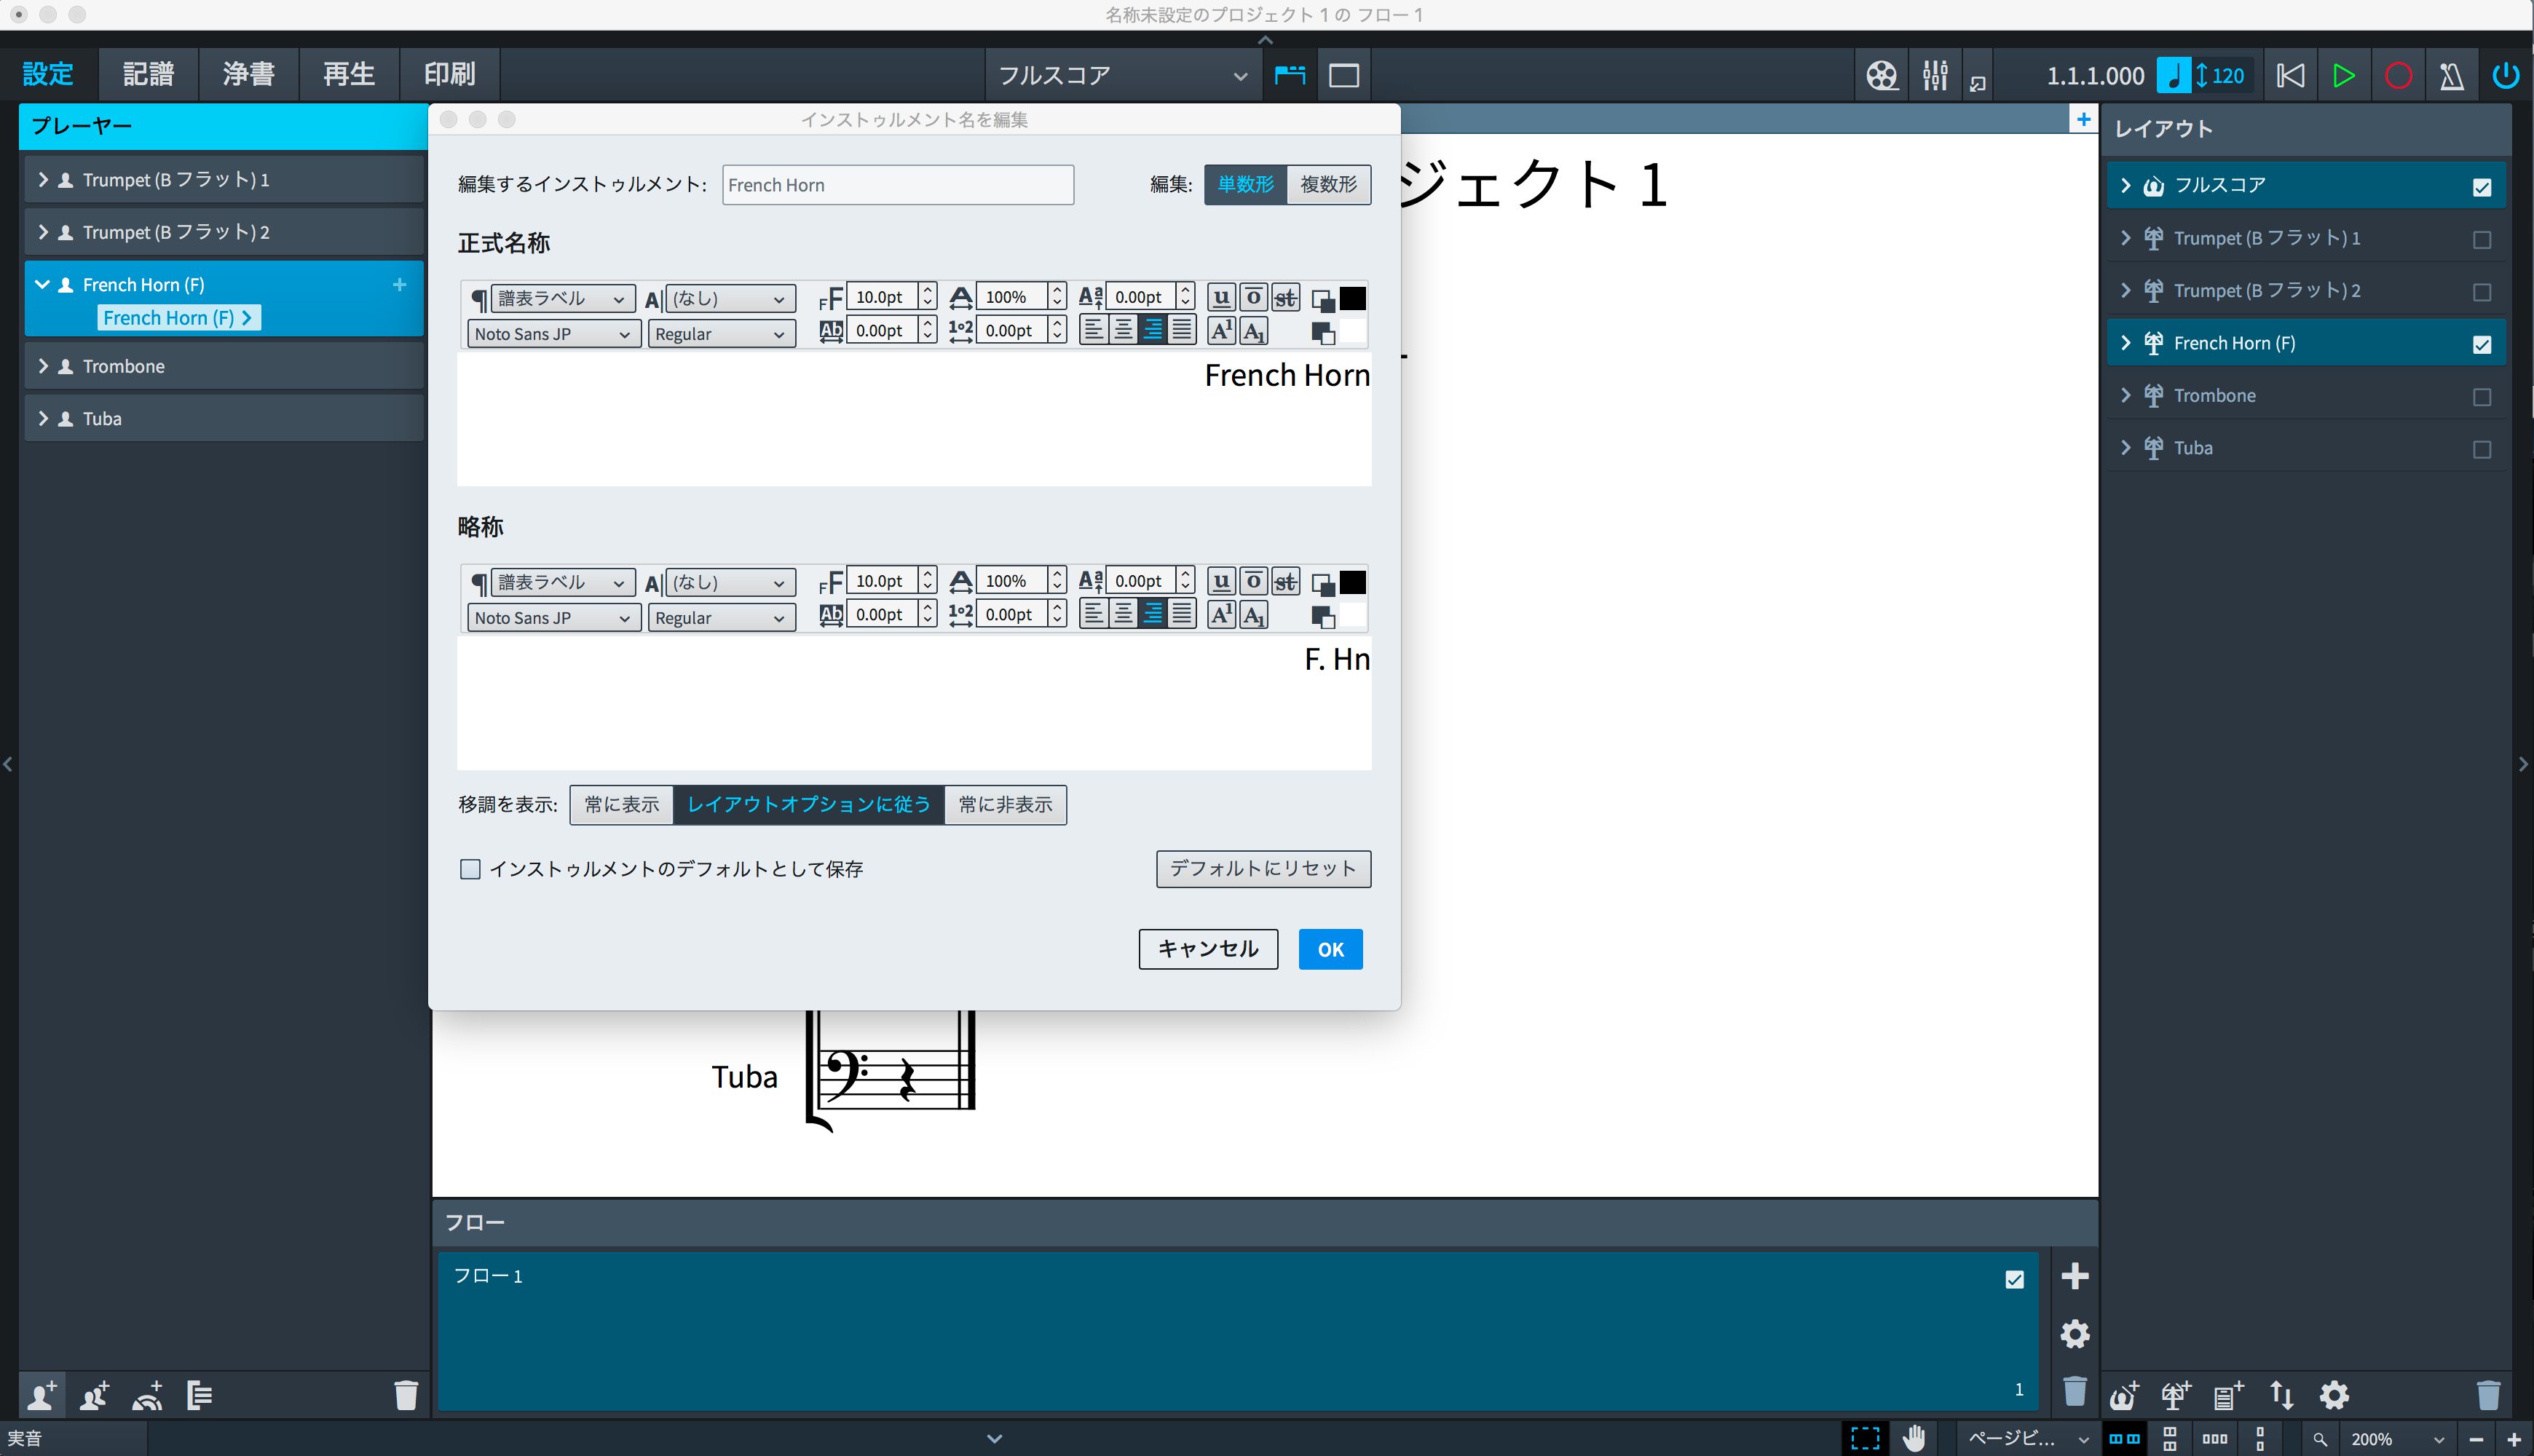The image size is (2534, 1456).
Task: Apply superscript in abbreviation toolbar
Action: [x=1221, y=614]
